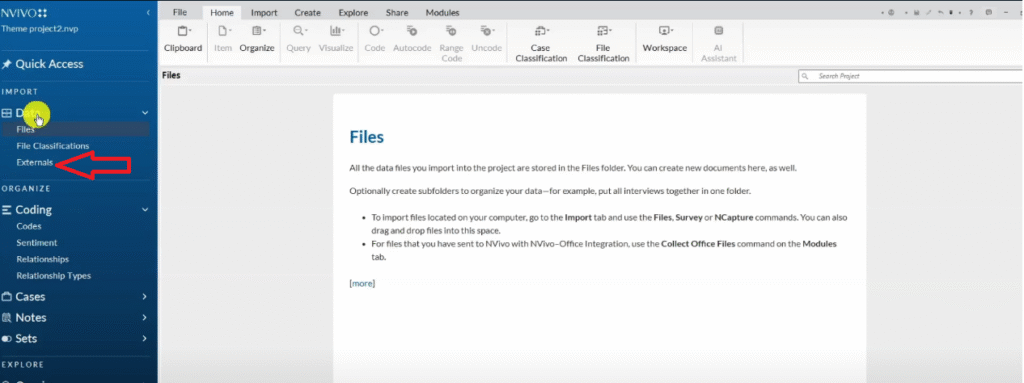Click the Coding section label
Image resolution: width=1024 pixels, height=383 pixels.
click(34, 210)
